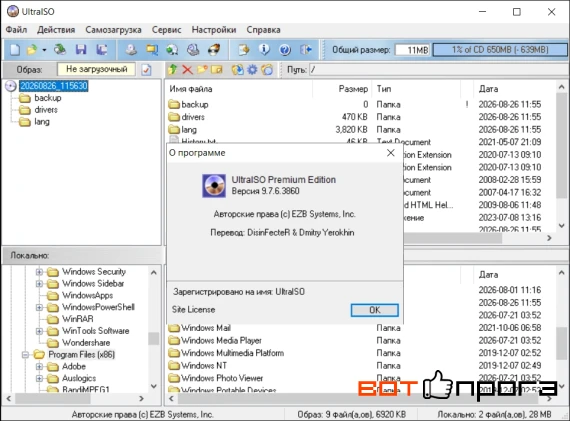Go up one folder level icon

[x=173, y=69]
